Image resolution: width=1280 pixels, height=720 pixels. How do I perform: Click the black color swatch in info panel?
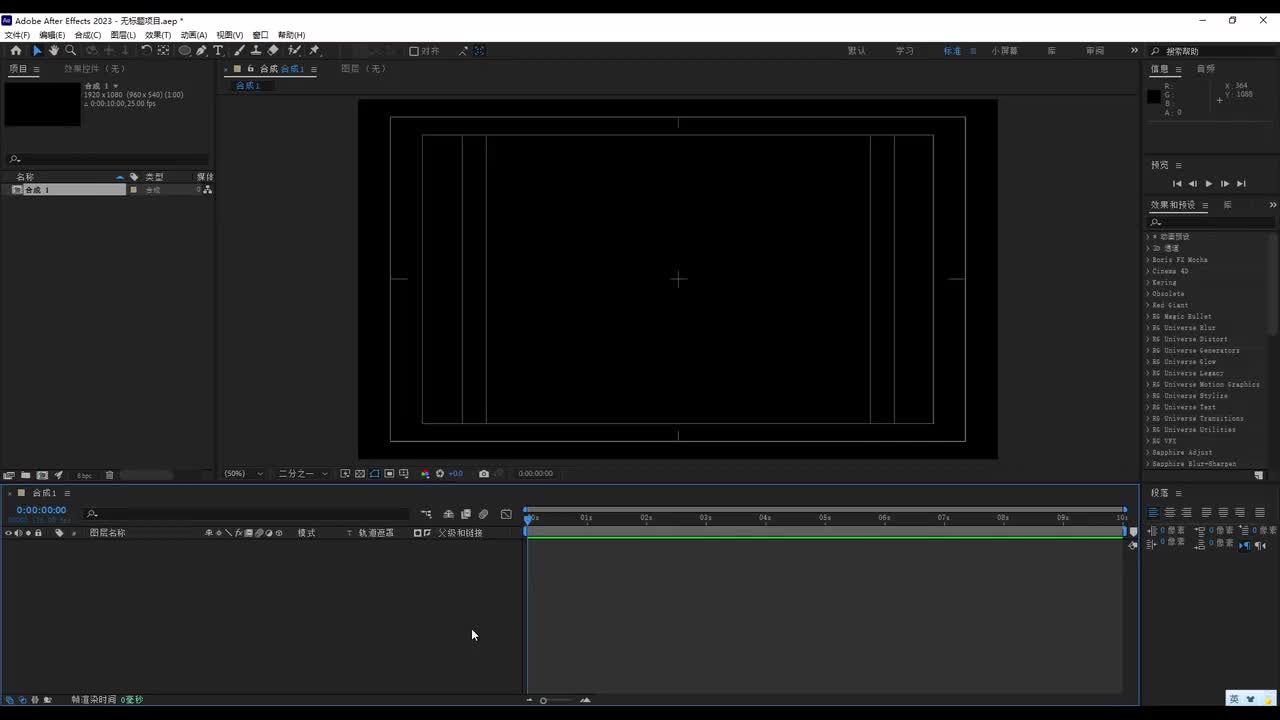point(1153,97)
